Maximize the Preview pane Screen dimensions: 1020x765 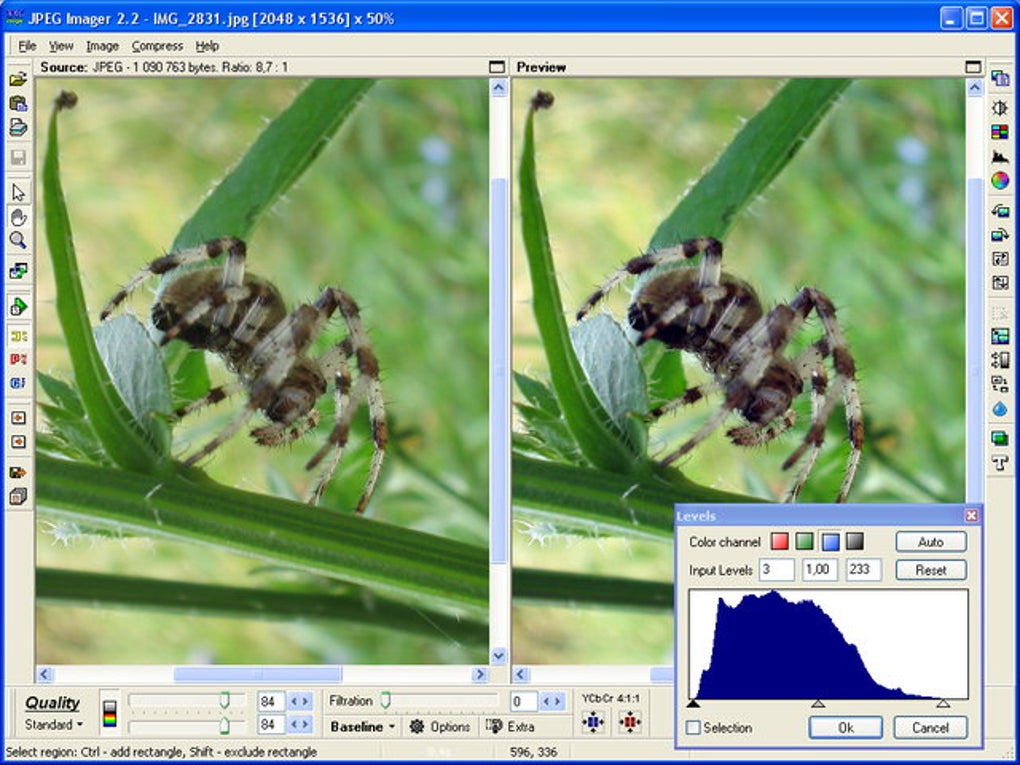[x=973, y=67]
